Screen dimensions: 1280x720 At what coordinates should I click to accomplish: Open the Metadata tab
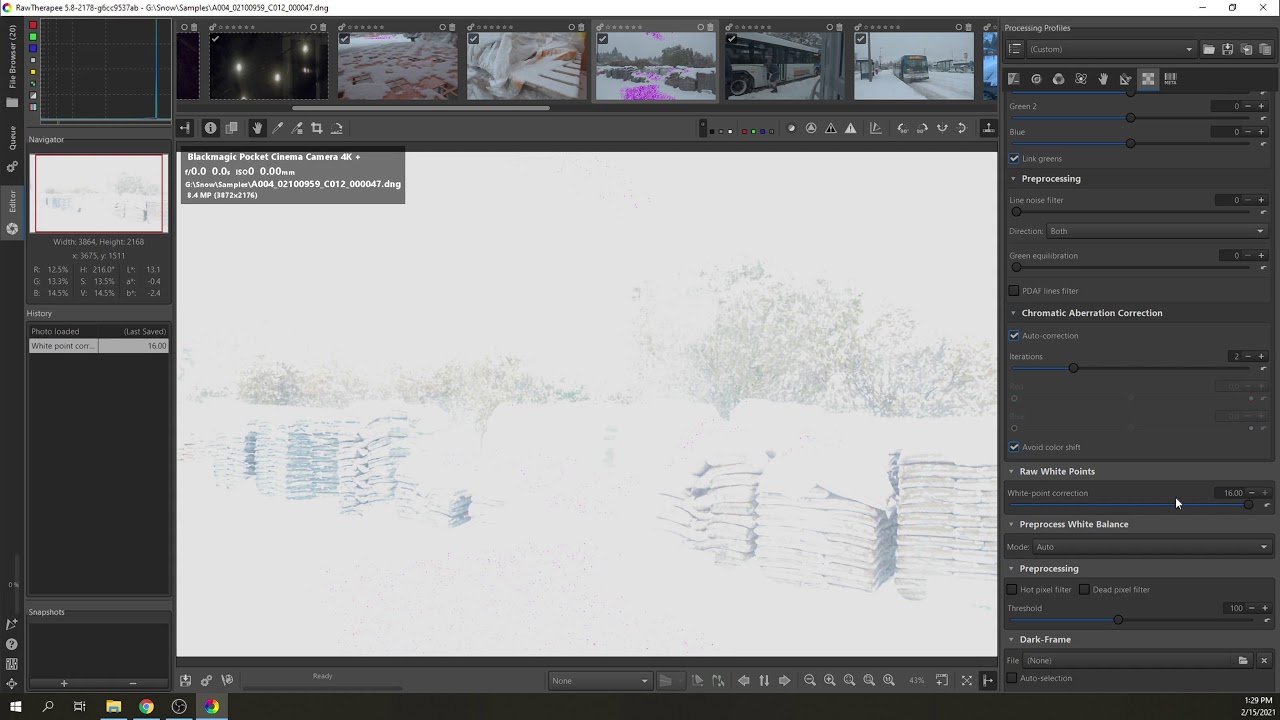coord(1170,79)
